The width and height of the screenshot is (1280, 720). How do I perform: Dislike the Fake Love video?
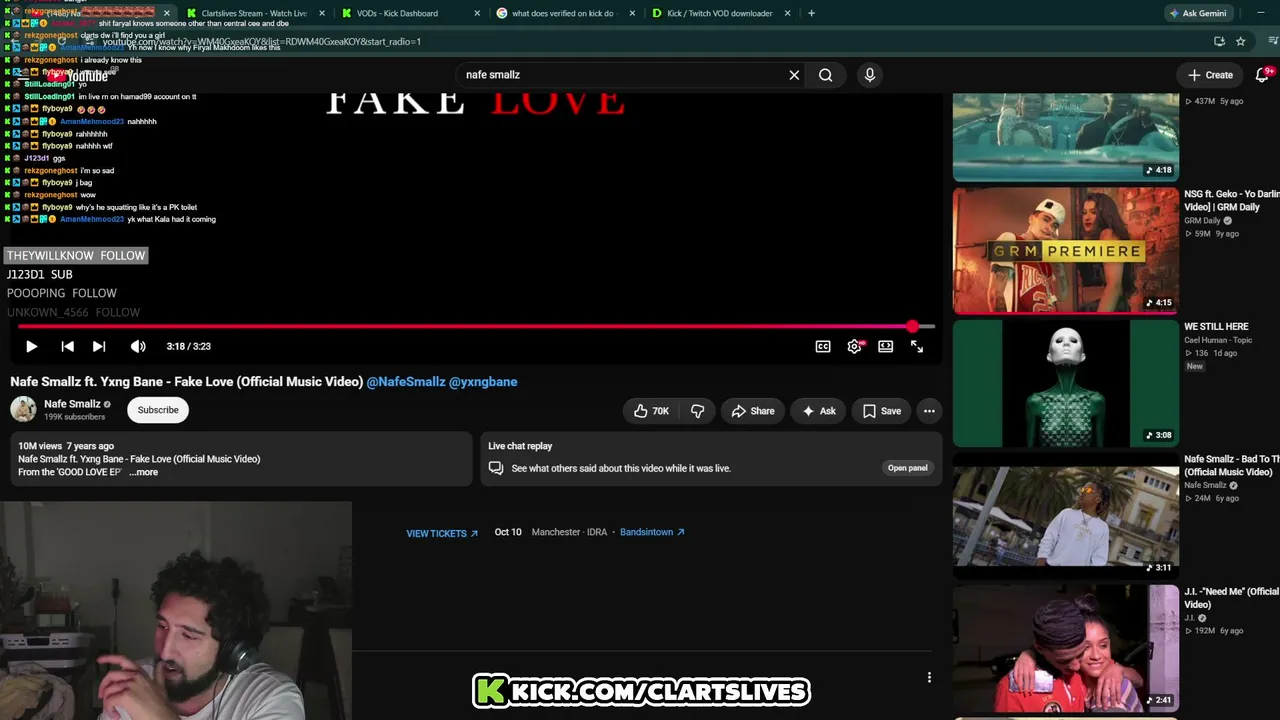pyautogui.click(x=697, y=411)
